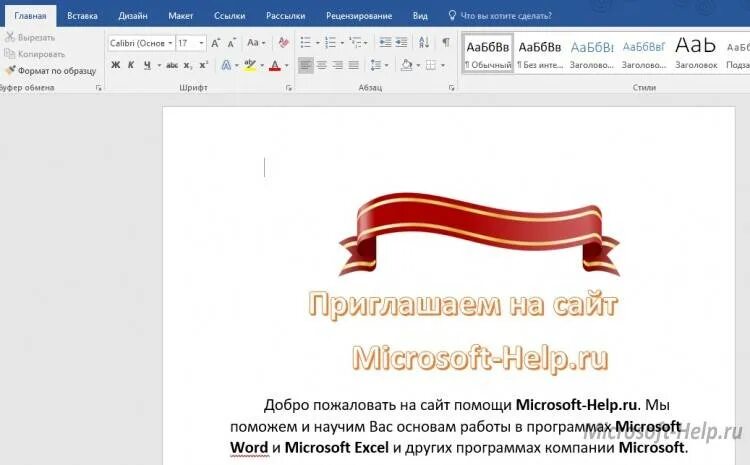Select the red ribbon banner image
This screenshot has width=750, height=465.
(479, 234)
